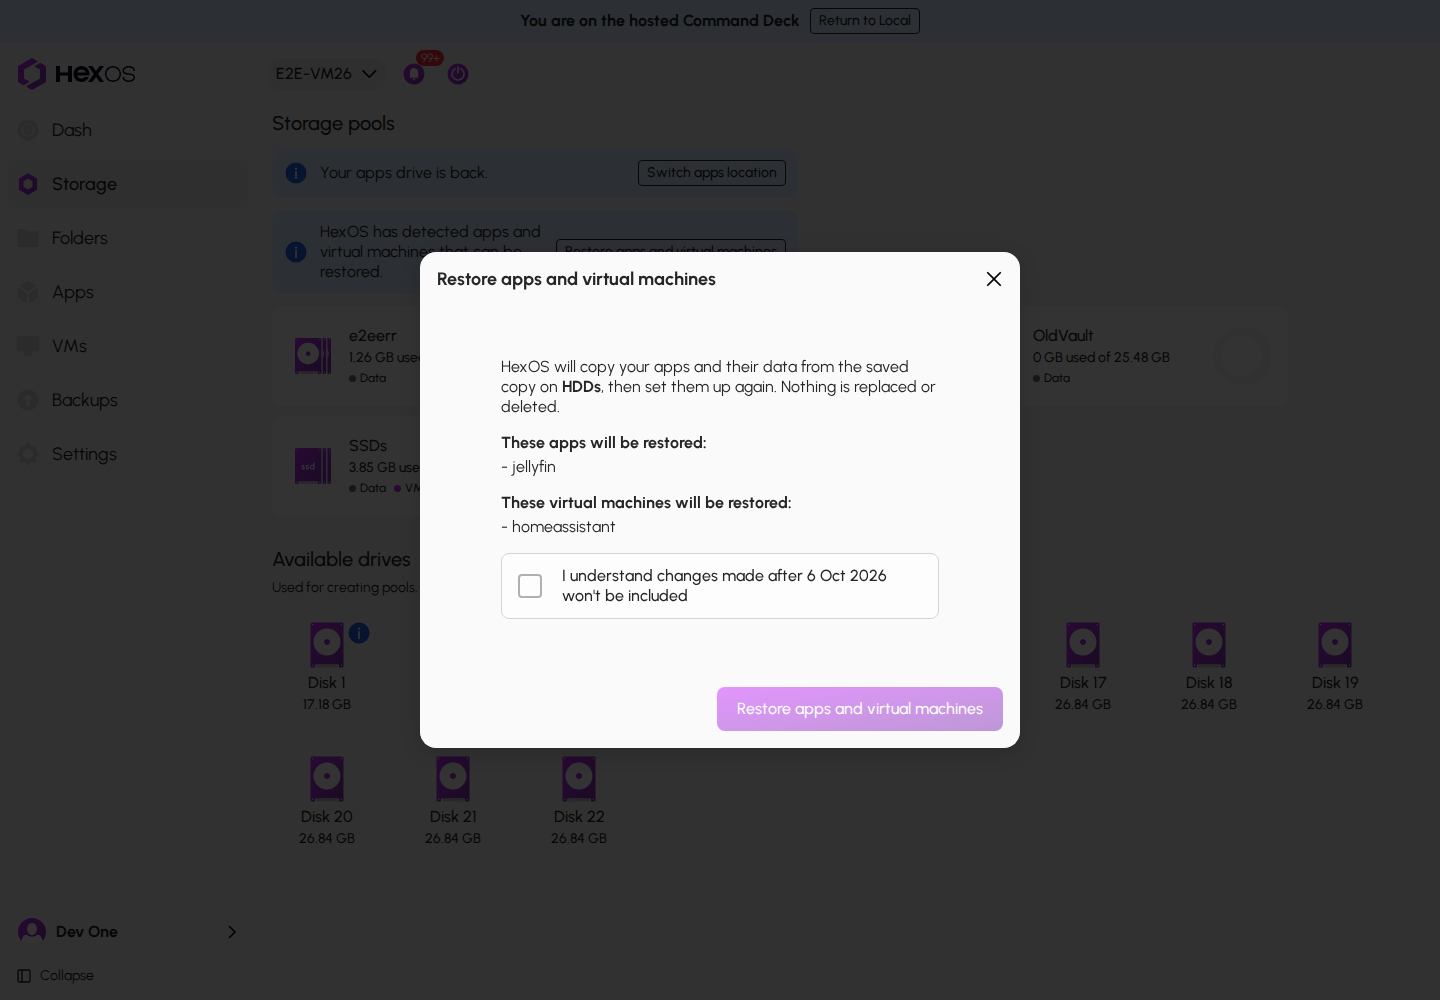The height and width of the screenshot is (1000, 1440).
Task: Open the notifications bell icon
Action: pyautogui.click(x=414, y=74)
